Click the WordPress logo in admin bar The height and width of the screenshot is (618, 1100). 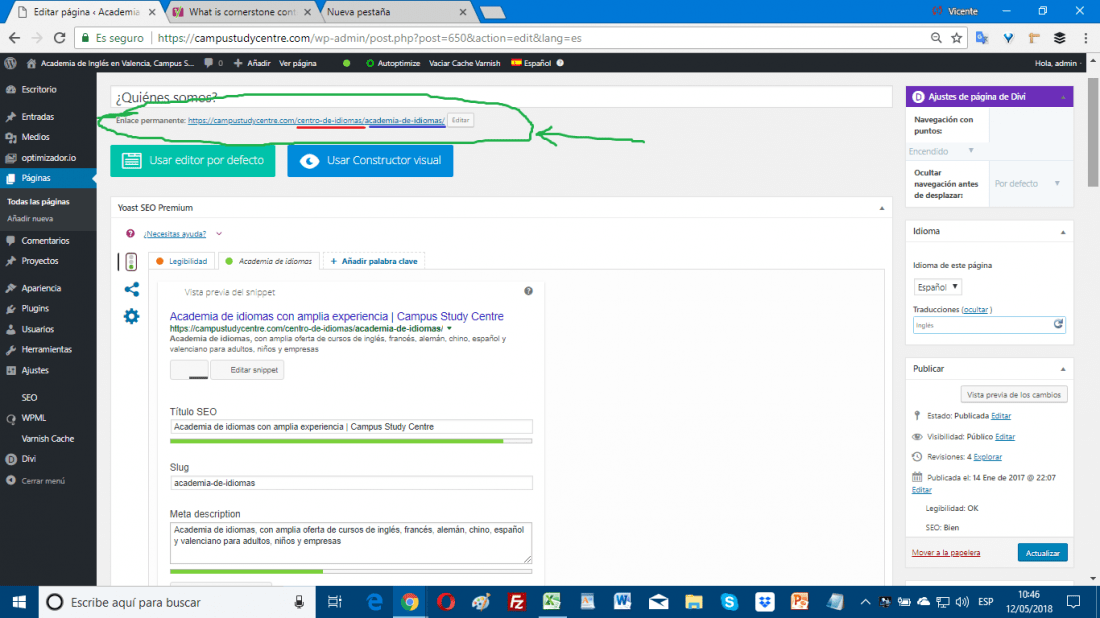point(11,63)
